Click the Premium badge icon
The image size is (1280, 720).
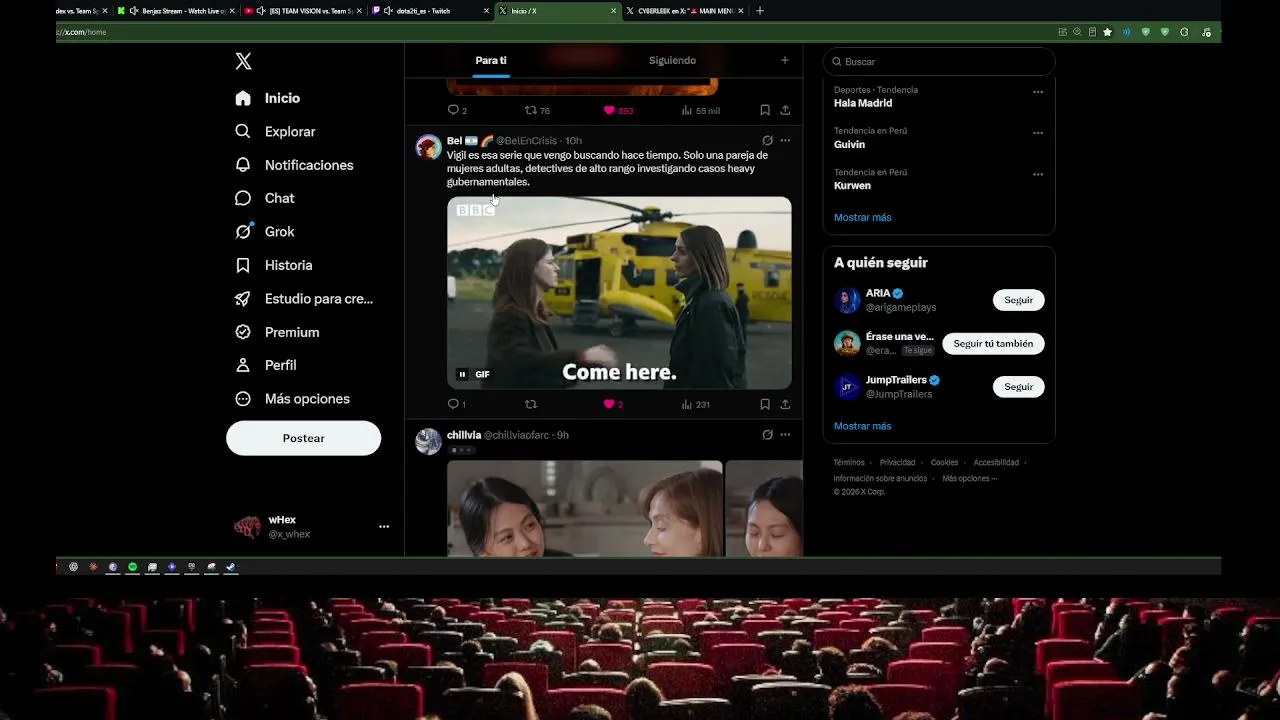click(x=243, y=332)
